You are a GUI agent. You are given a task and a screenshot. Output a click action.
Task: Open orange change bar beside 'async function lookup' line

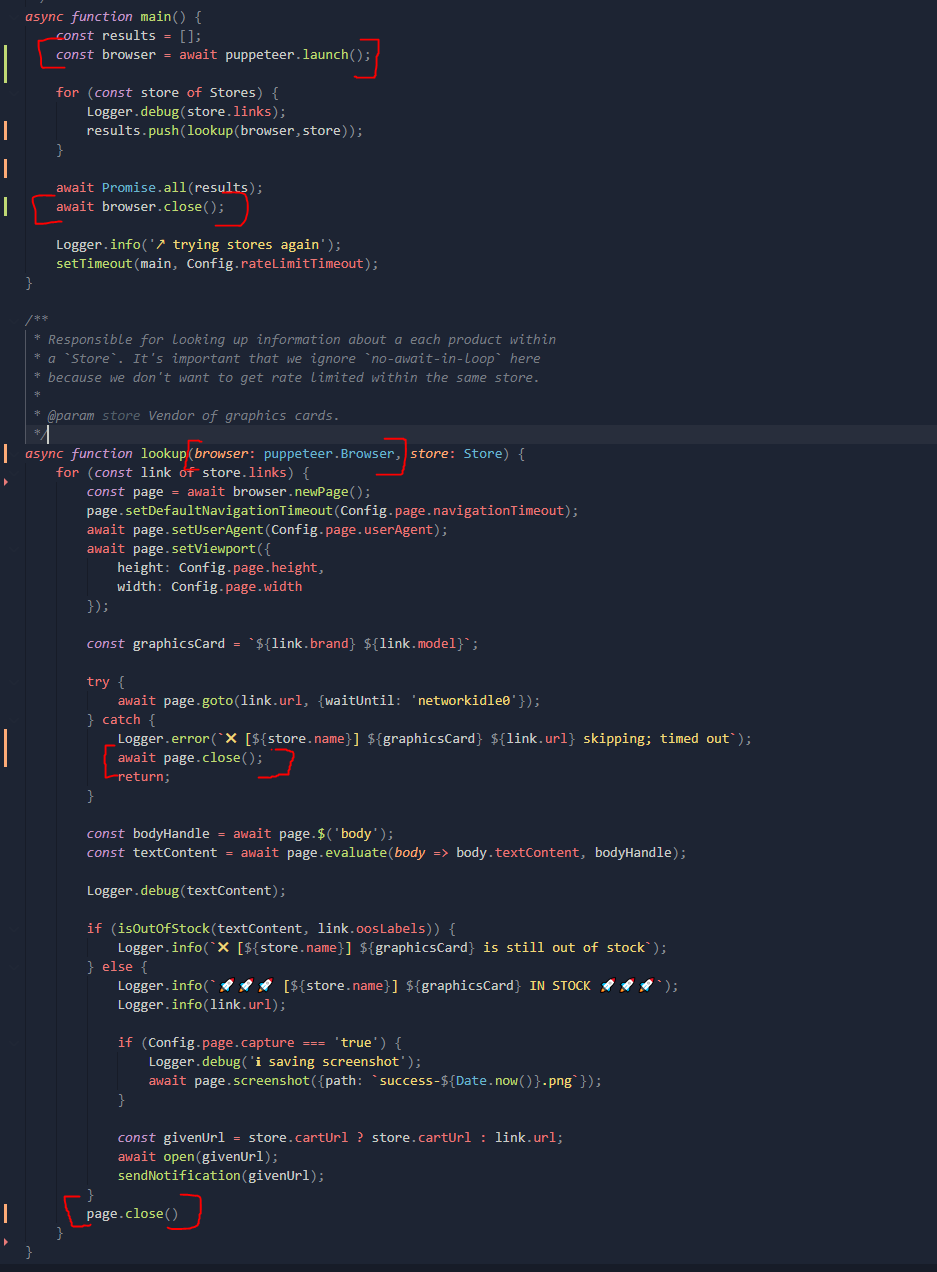6,453
